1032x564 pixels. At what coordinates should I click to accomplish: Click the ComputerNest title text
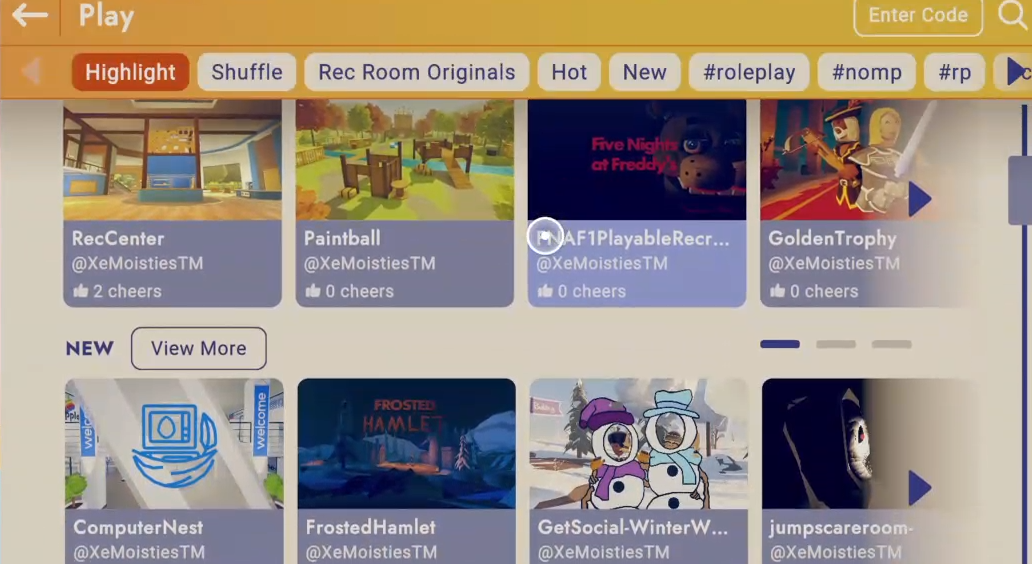(138, 527)
